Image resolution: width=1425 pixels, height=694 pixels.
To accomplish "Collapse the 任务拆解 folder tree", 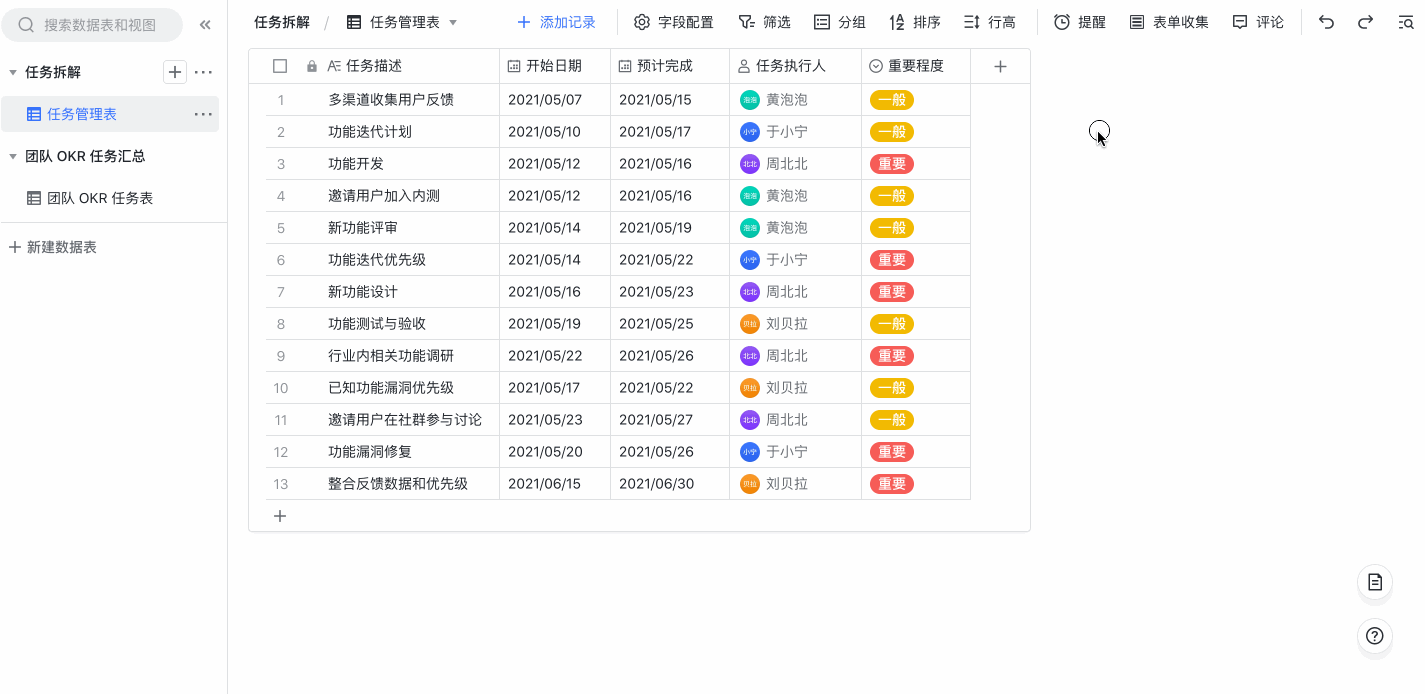I will pos(13,72).
